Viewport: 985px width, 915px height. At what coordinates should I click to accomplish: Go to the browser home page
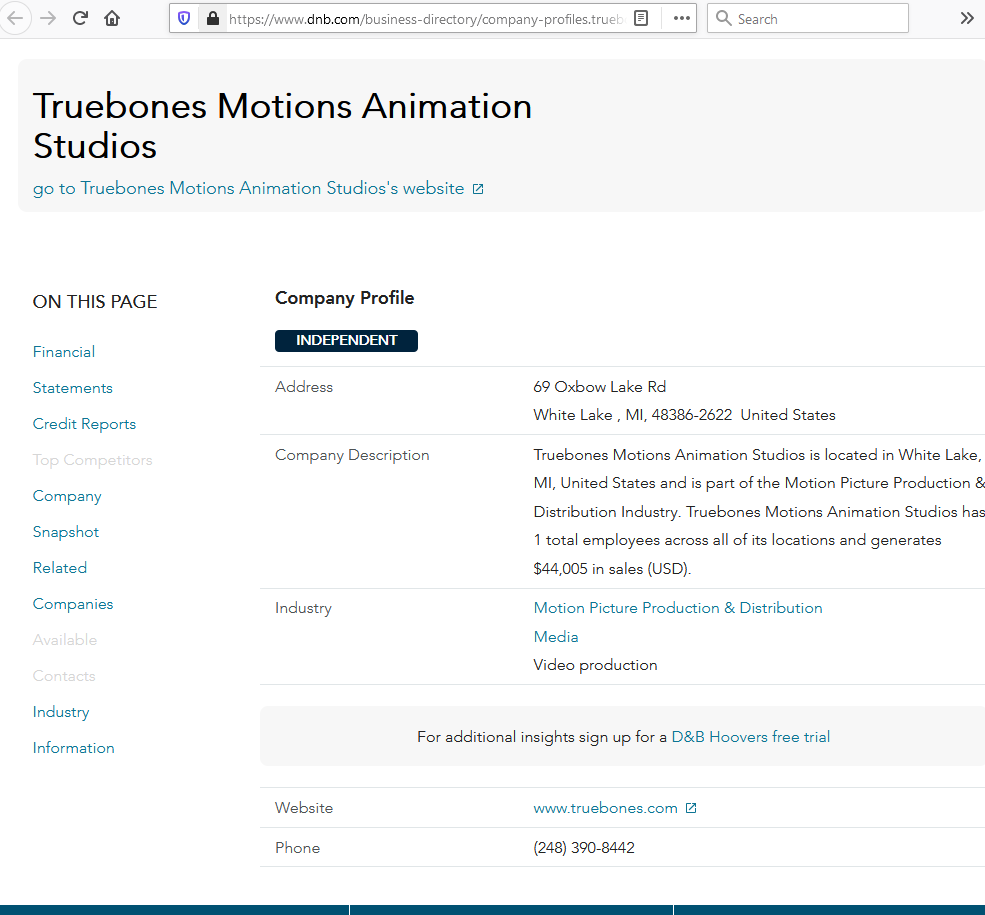[112, 18]
